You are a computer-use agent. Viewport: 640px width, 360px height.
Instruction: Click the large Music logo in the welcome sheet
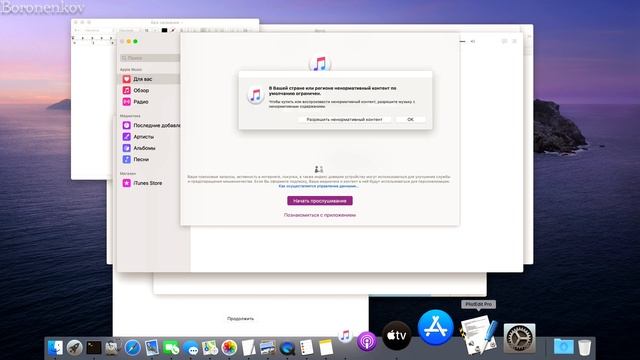tap(320, 64)
